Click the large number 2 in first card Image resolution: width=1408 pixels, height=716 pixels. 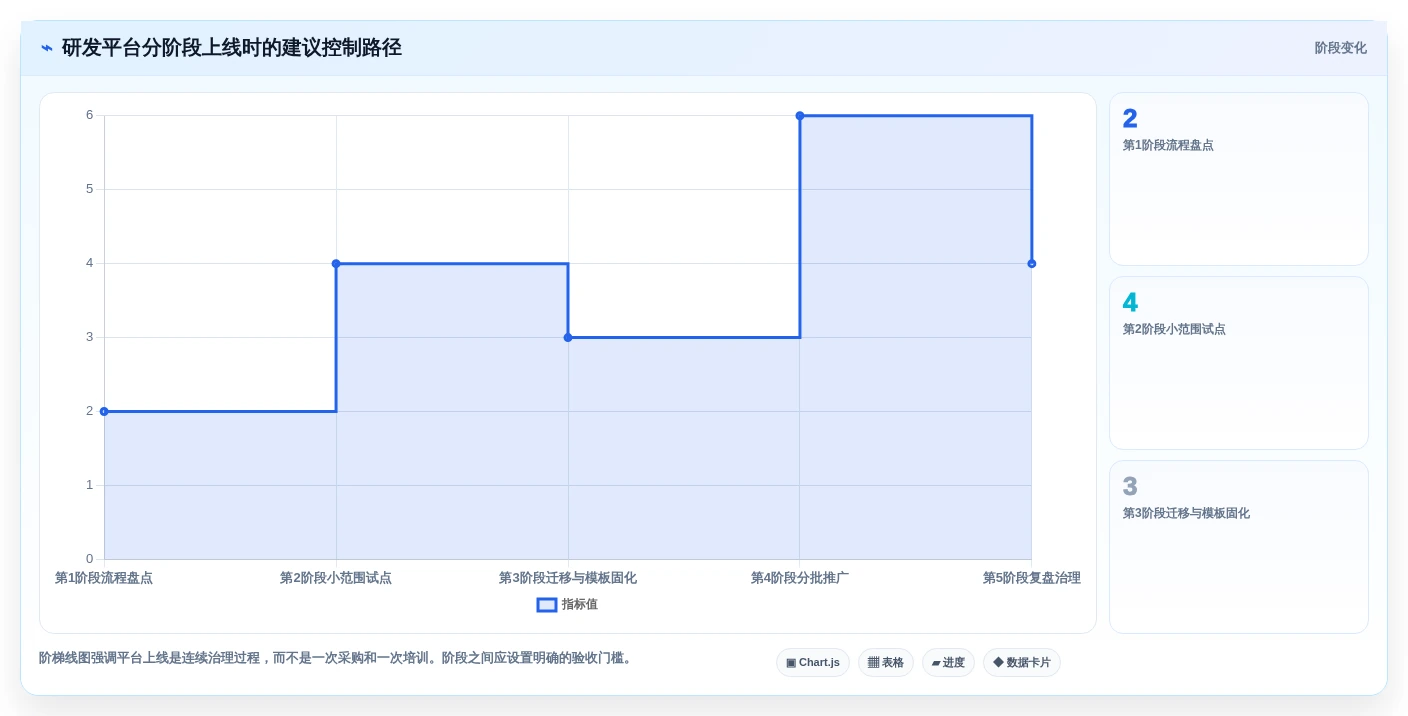point(1130,118)
